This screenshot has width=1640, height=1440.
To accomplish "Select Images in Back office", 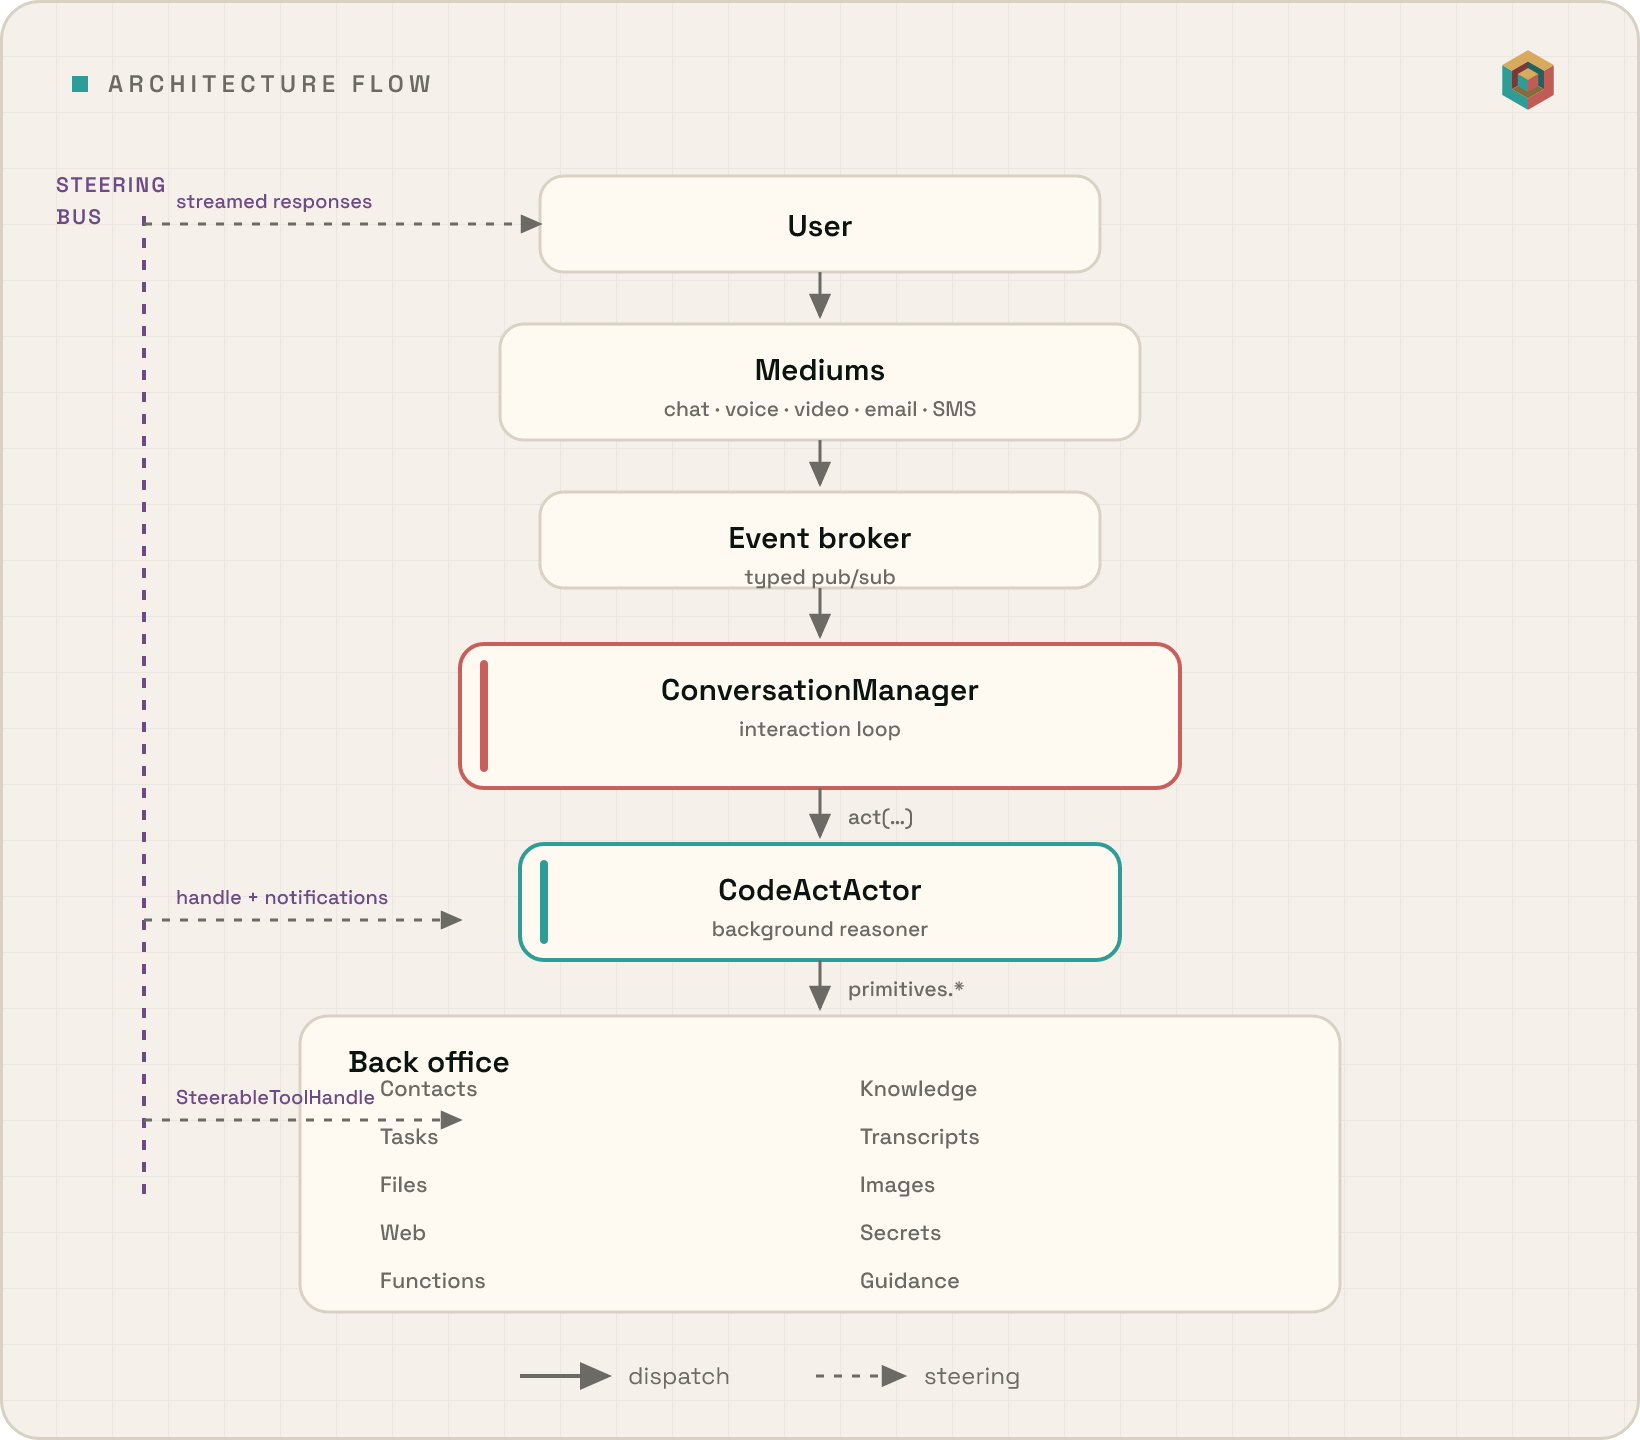I will [897, 1185].
